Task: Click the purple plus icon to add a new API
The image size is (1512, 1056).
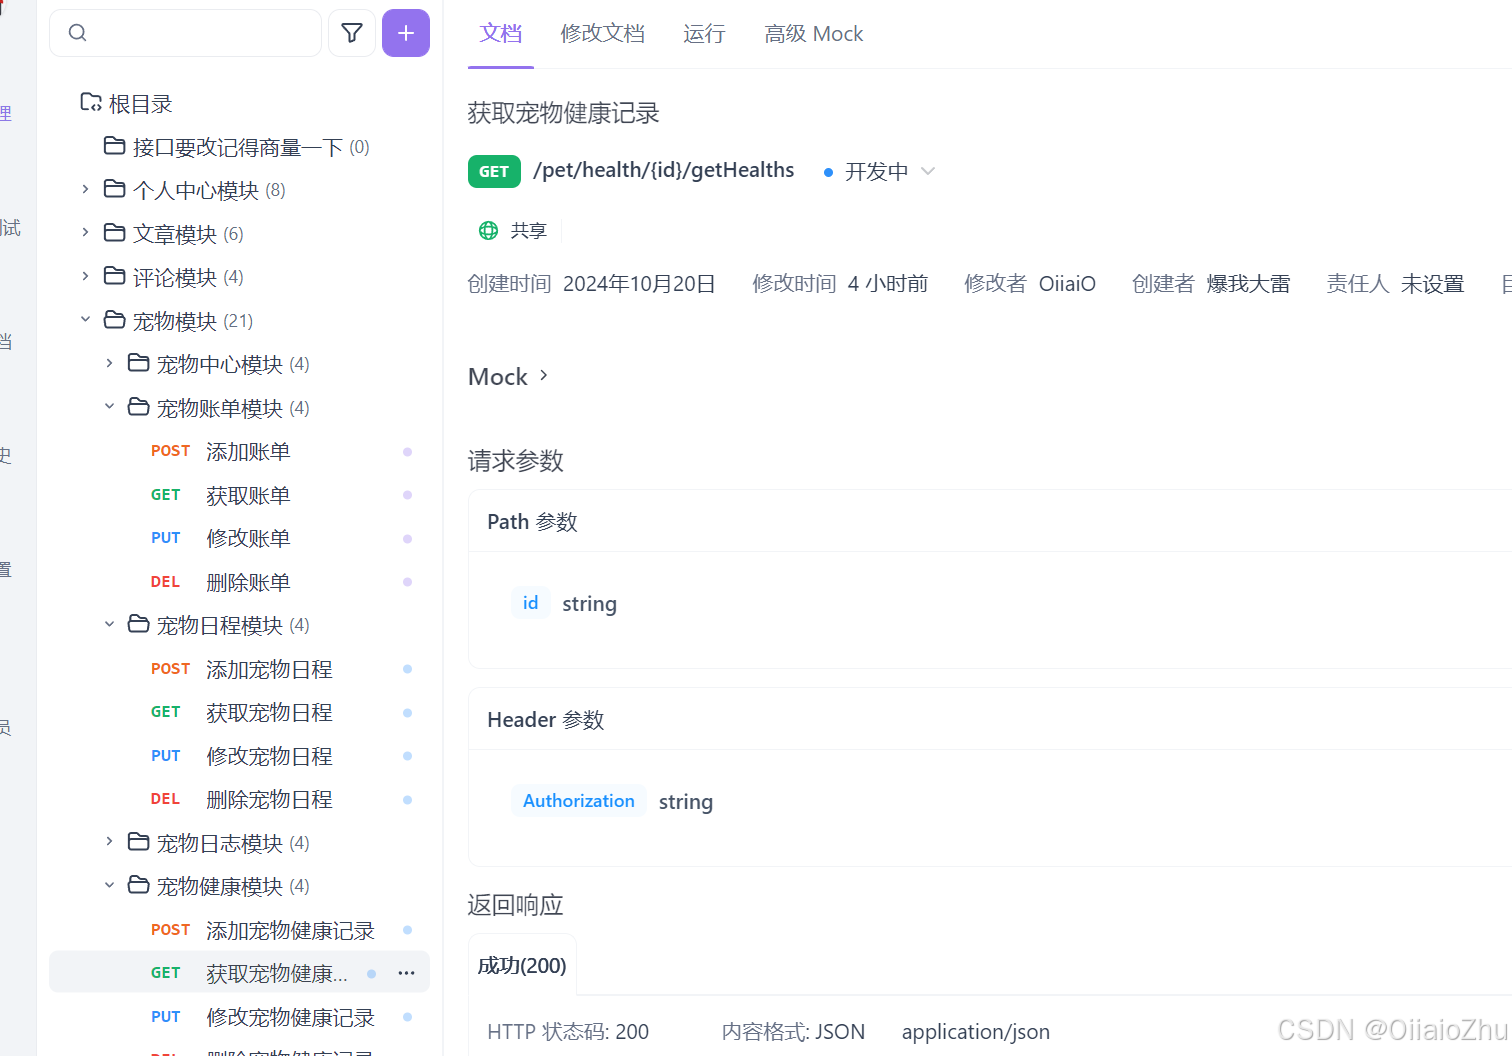Action: pos(405,32)
